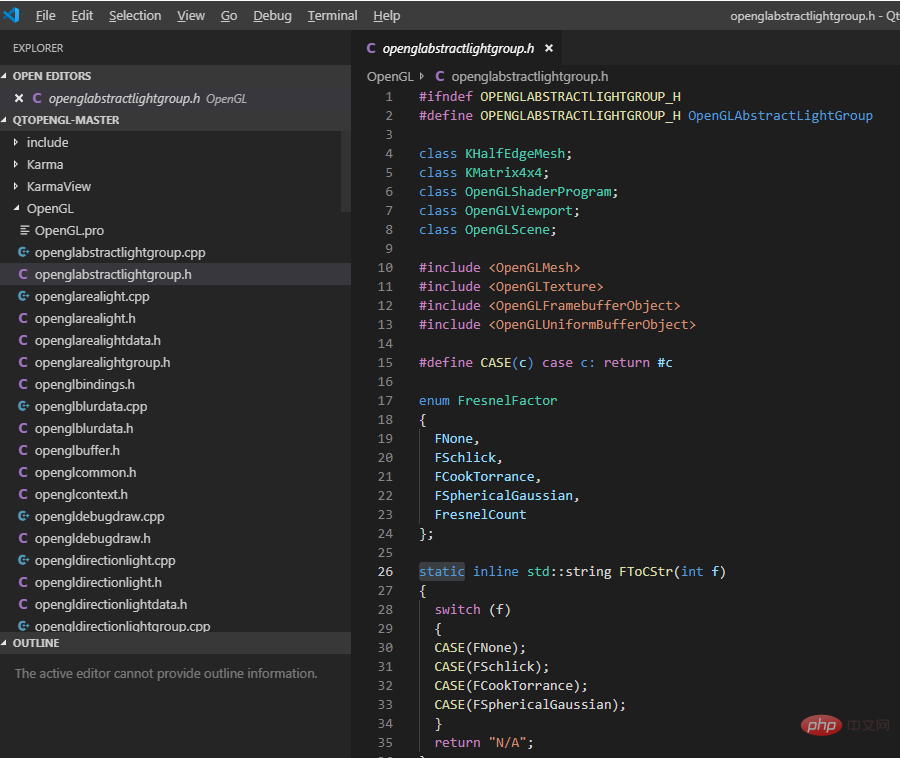Open openglarealightgroup.h
Screen dimensions: 900x758
click(102, 362)
